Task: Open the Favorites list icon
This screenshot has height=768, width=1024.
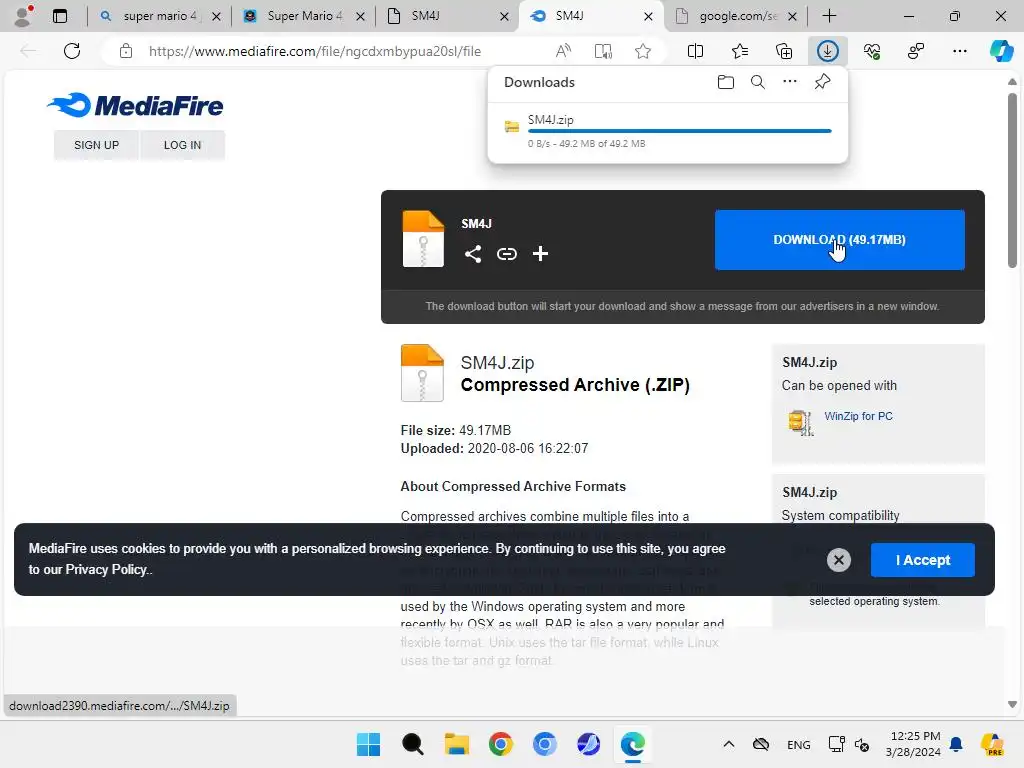Action: click(739, 51)
